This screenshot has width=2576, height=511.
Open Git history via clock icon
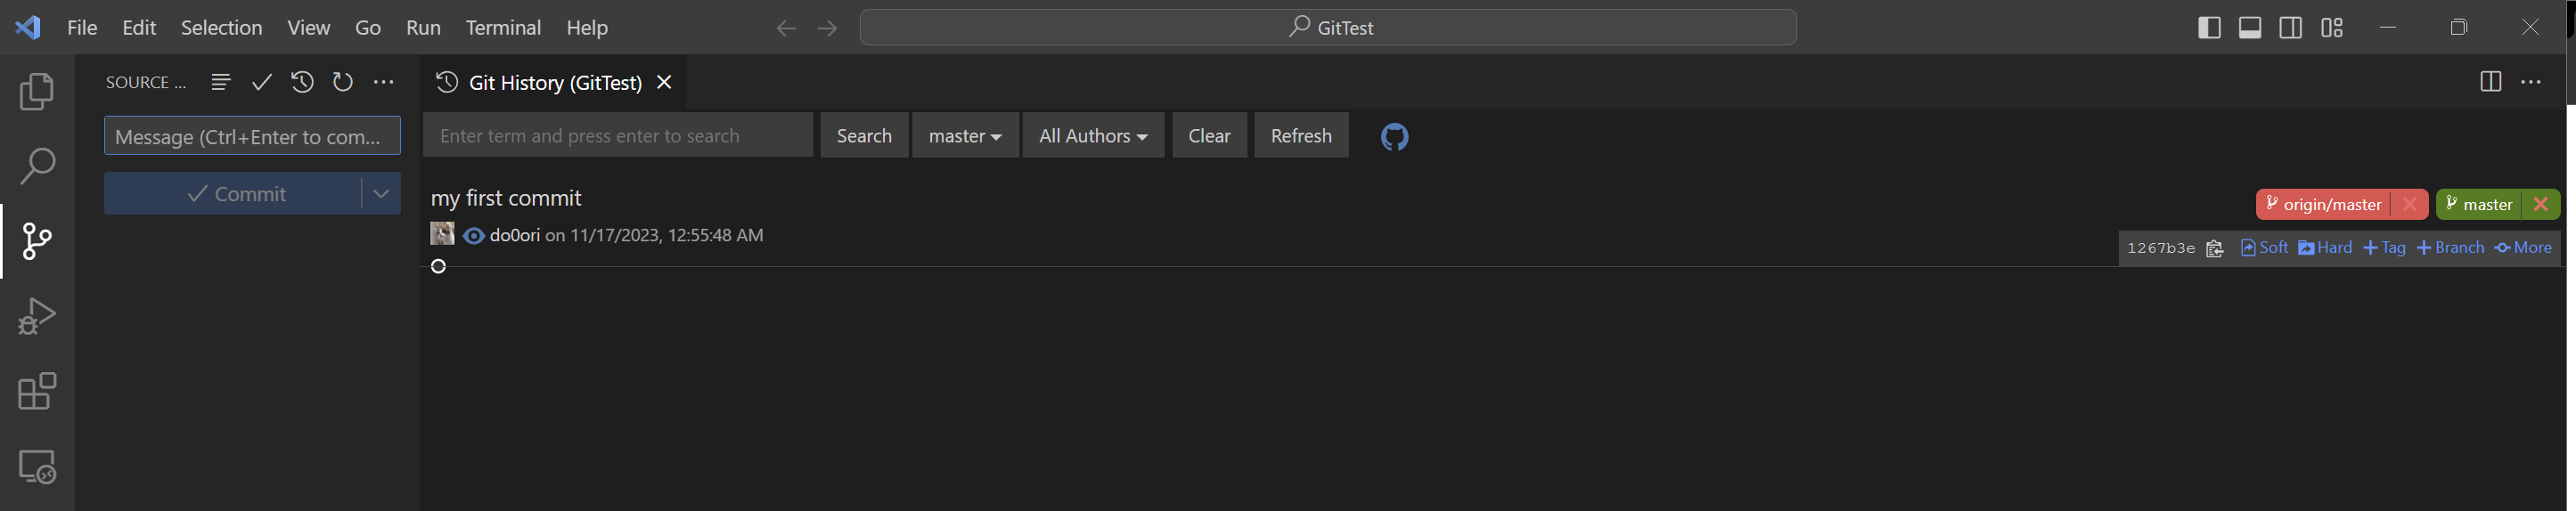pyautogui.click(x=302, y=82)
